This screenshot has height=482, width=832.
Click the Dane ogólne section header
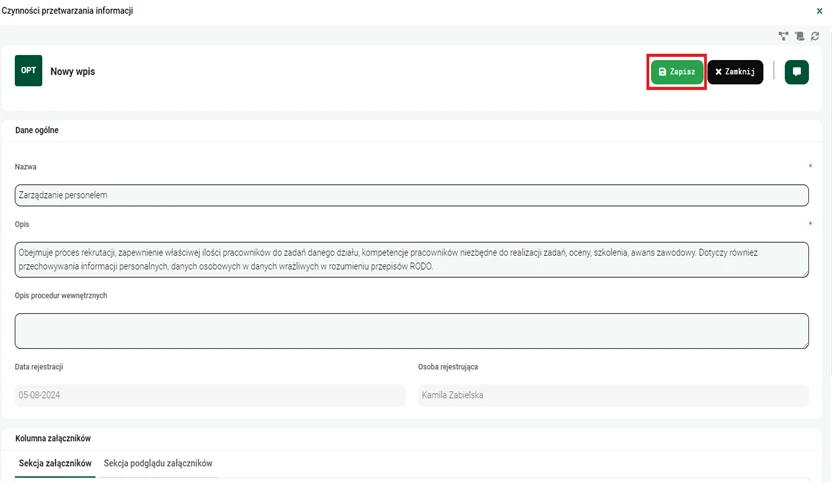click(37, 130)
